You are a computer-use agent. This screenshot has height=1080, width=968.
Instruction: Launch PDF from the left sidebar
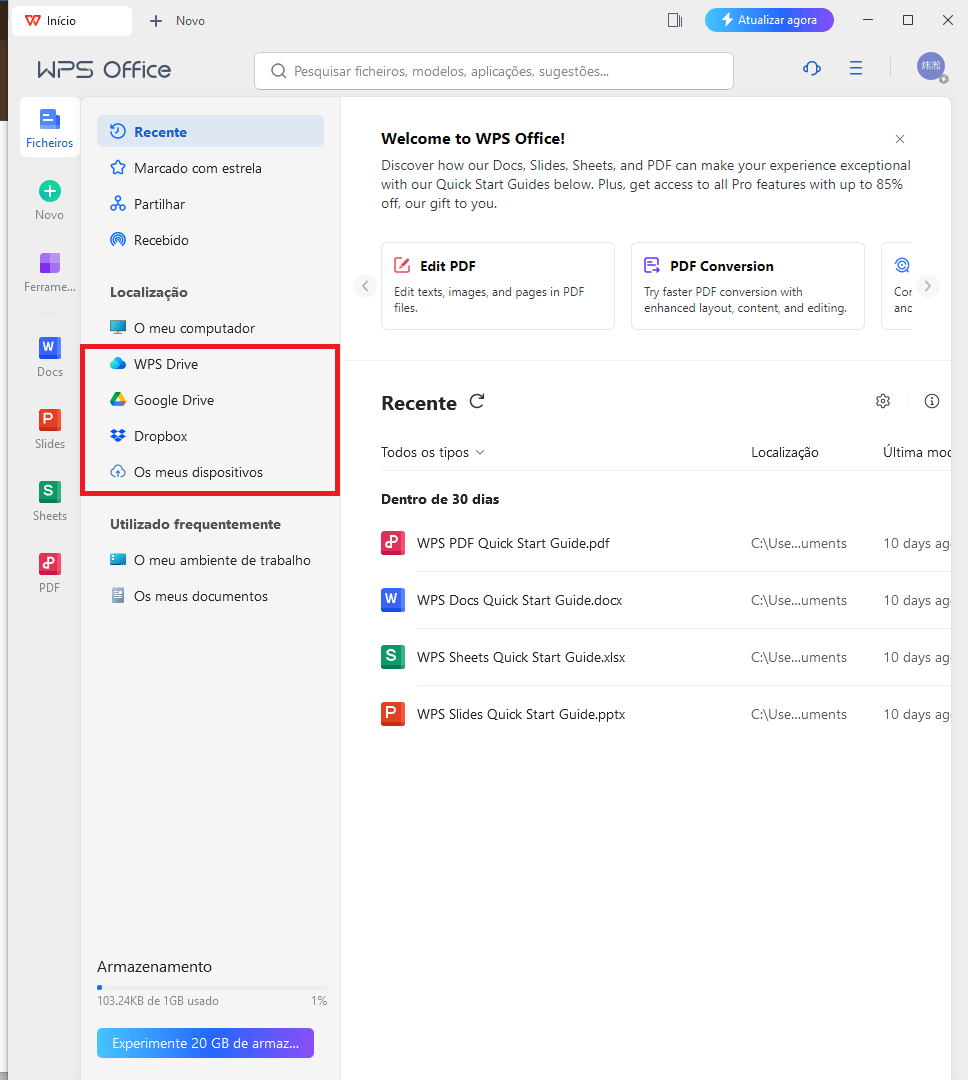tap(50, 573)
